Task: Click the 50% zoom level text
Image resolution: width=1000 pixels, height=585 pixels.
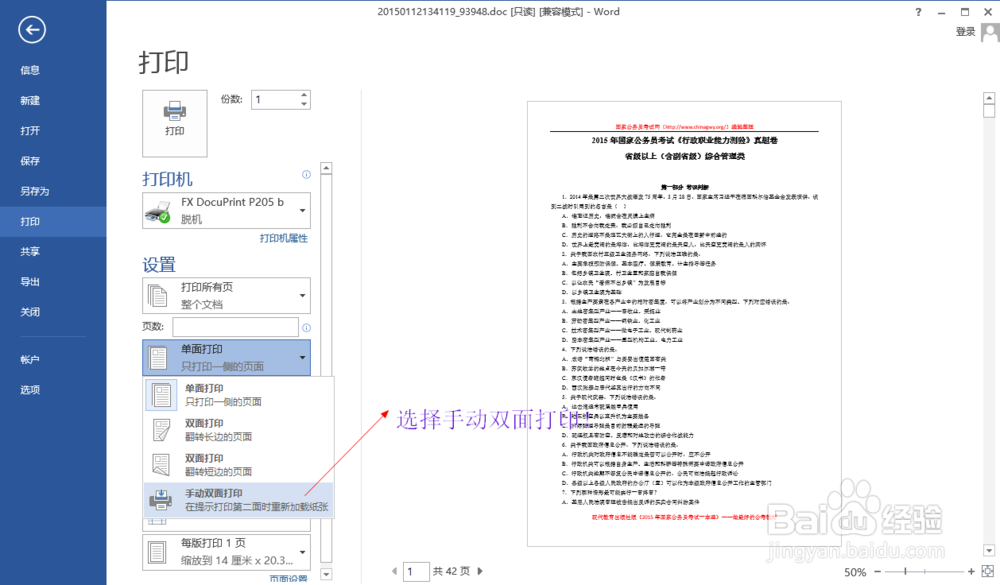Action: pos(855,572)
